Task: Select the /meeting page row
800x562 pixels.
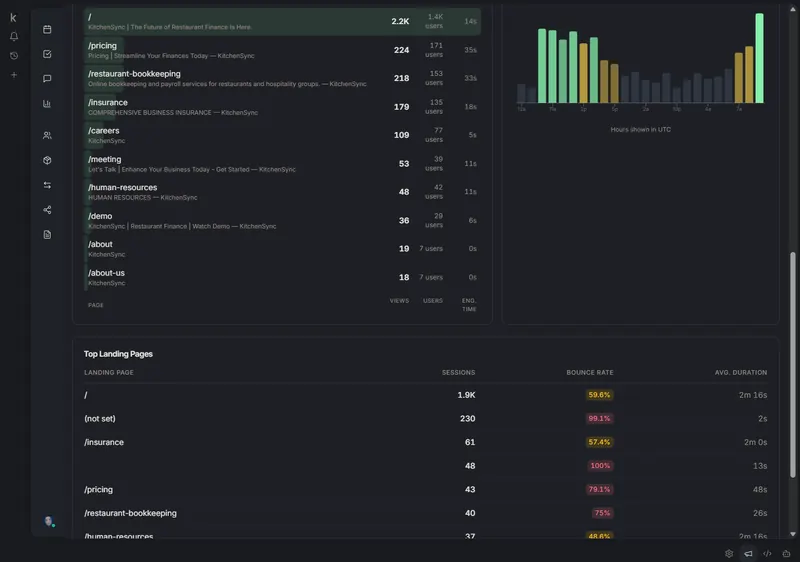Action: tap(282, 164)
